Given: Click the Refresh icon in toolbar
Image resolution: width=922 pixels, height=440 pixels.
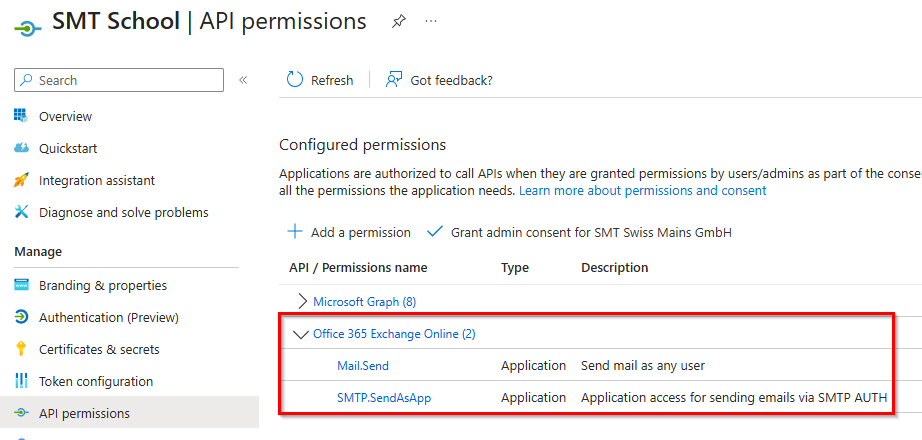Looking at the screenshot, I should click(295, 80).
